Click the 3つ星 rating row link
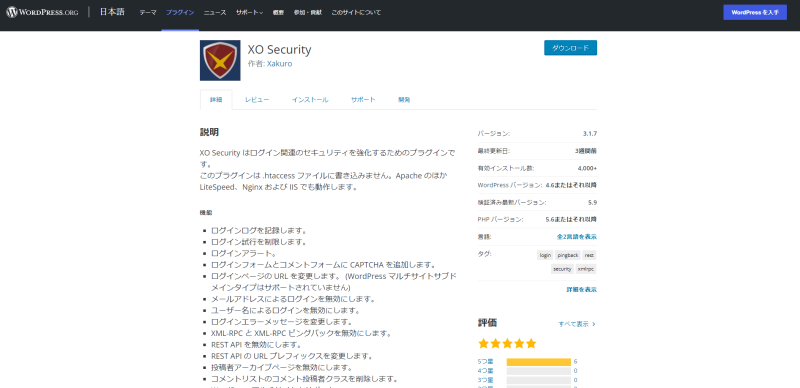 tap(486, 380)
